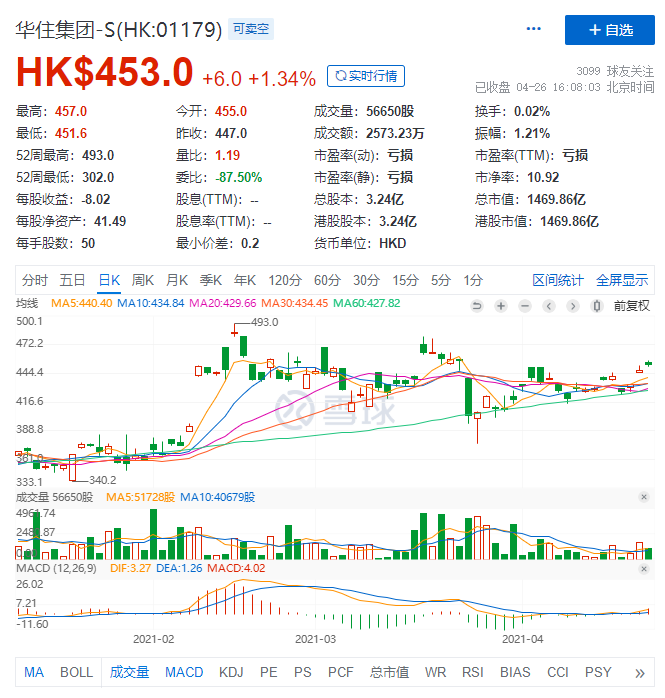
Task: Click the stock title 华住集团-S(HK:01179)
Action: click(119, 30)
